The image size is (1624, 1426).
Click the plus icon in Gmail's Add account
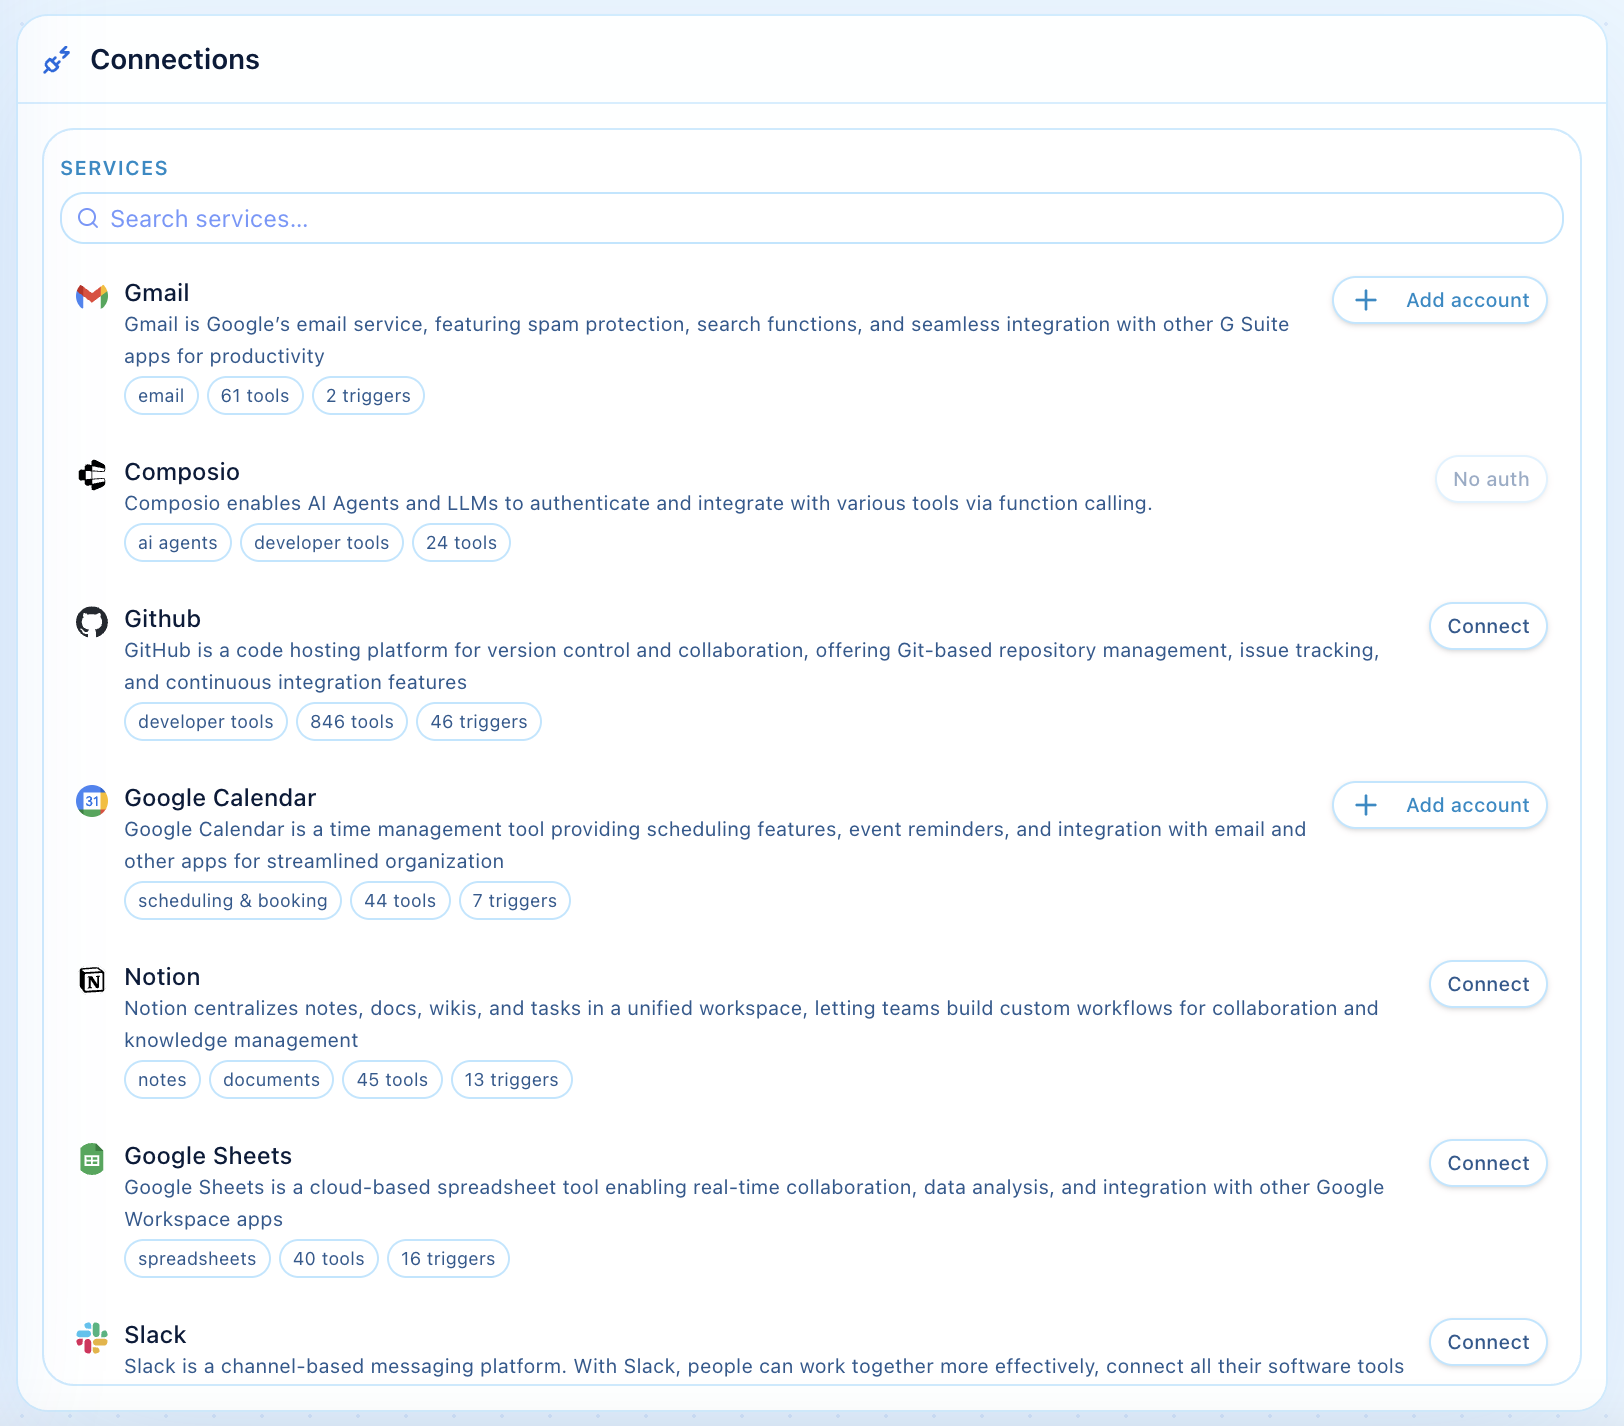1366,300
